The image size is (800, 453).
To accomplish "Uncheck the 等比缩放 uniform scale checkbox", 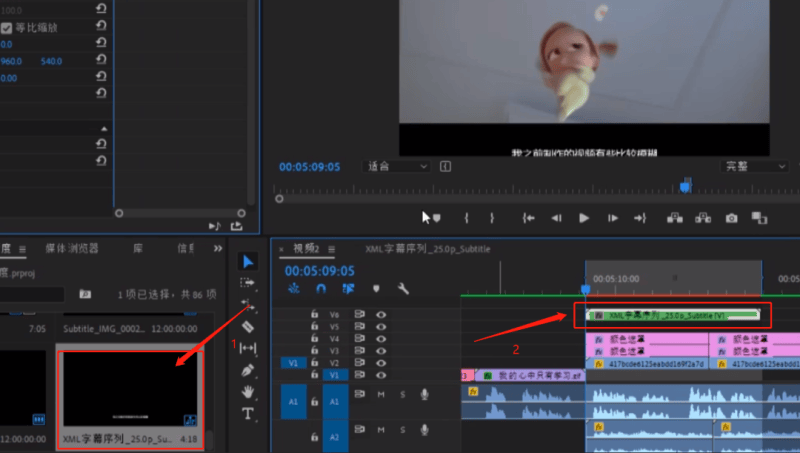I will pyautogui.click(x=7, y=28).
